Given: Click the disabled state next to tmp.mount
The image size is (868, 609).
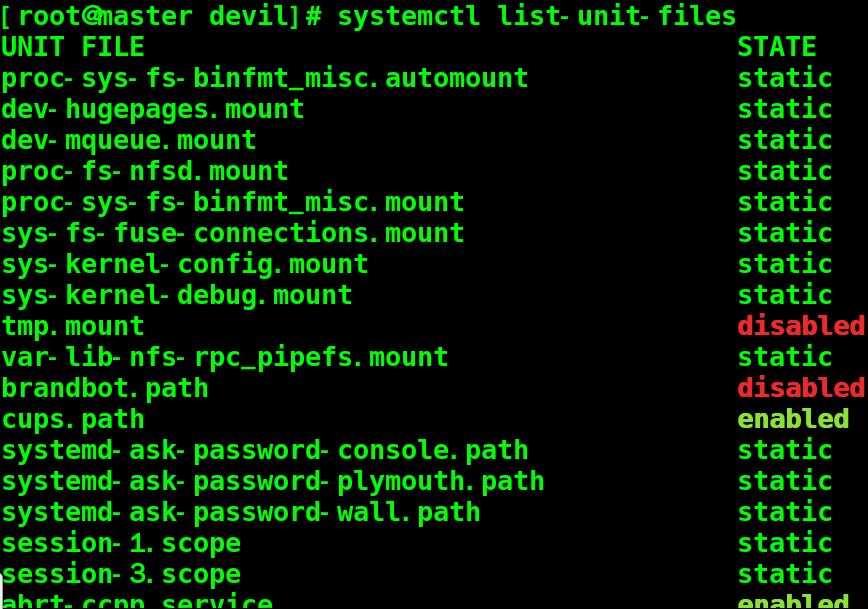Looking at the screenshot, I should pos(801,326).
